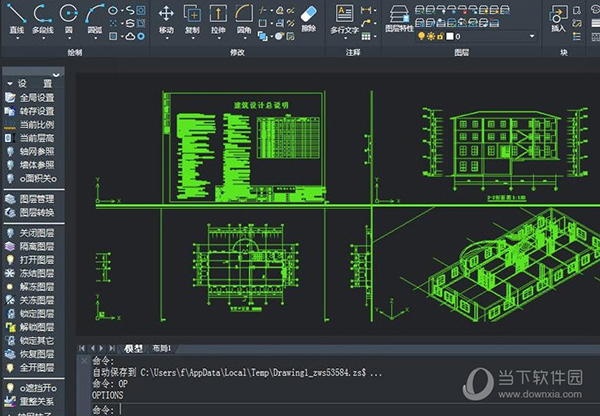Click 当前层高 current floor height

click(30, 138)
